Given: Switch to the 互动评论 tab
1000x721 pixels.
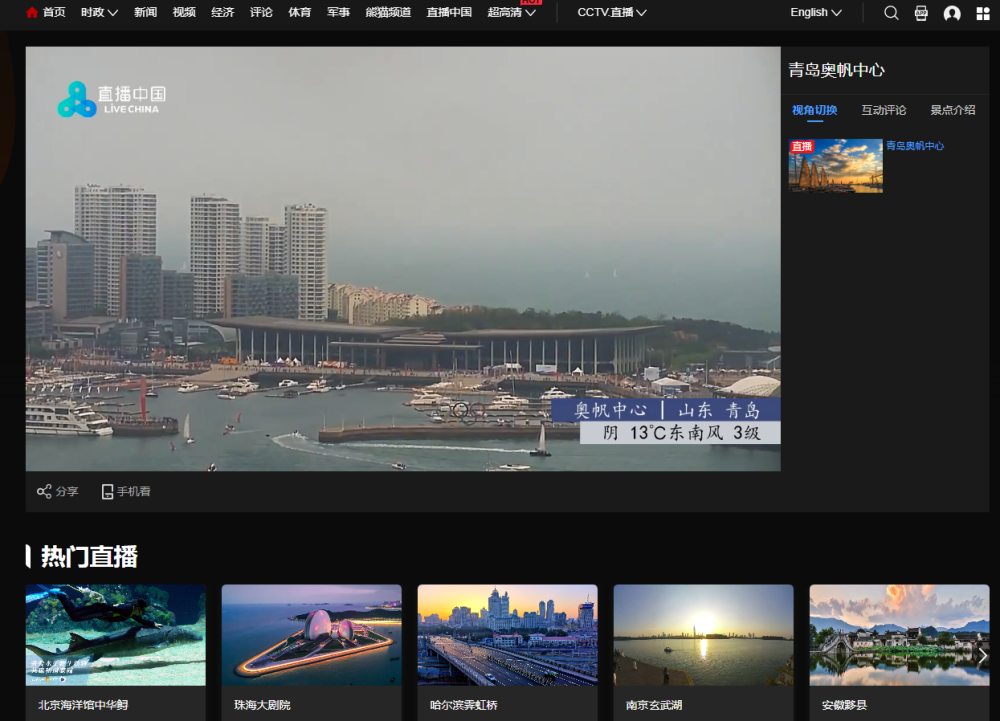Looking at the screenshot, I should coord(883,110).
